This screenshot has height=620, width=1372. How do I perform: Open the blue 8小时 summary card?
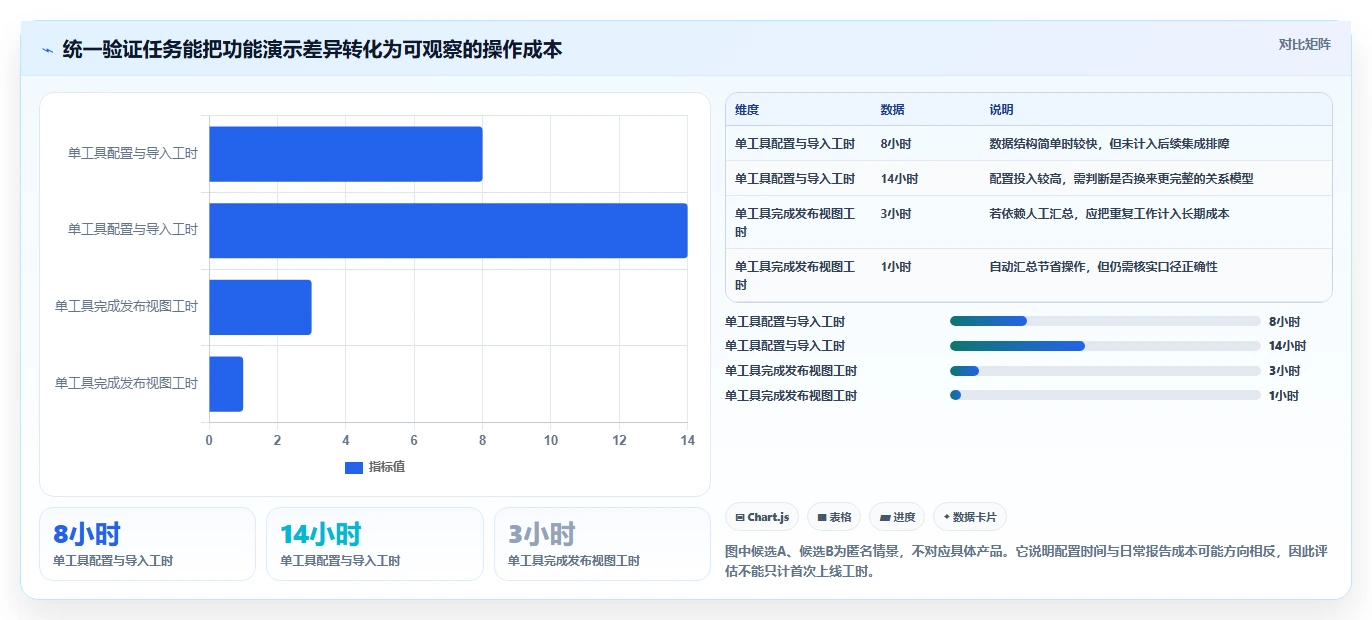(148, 544)
